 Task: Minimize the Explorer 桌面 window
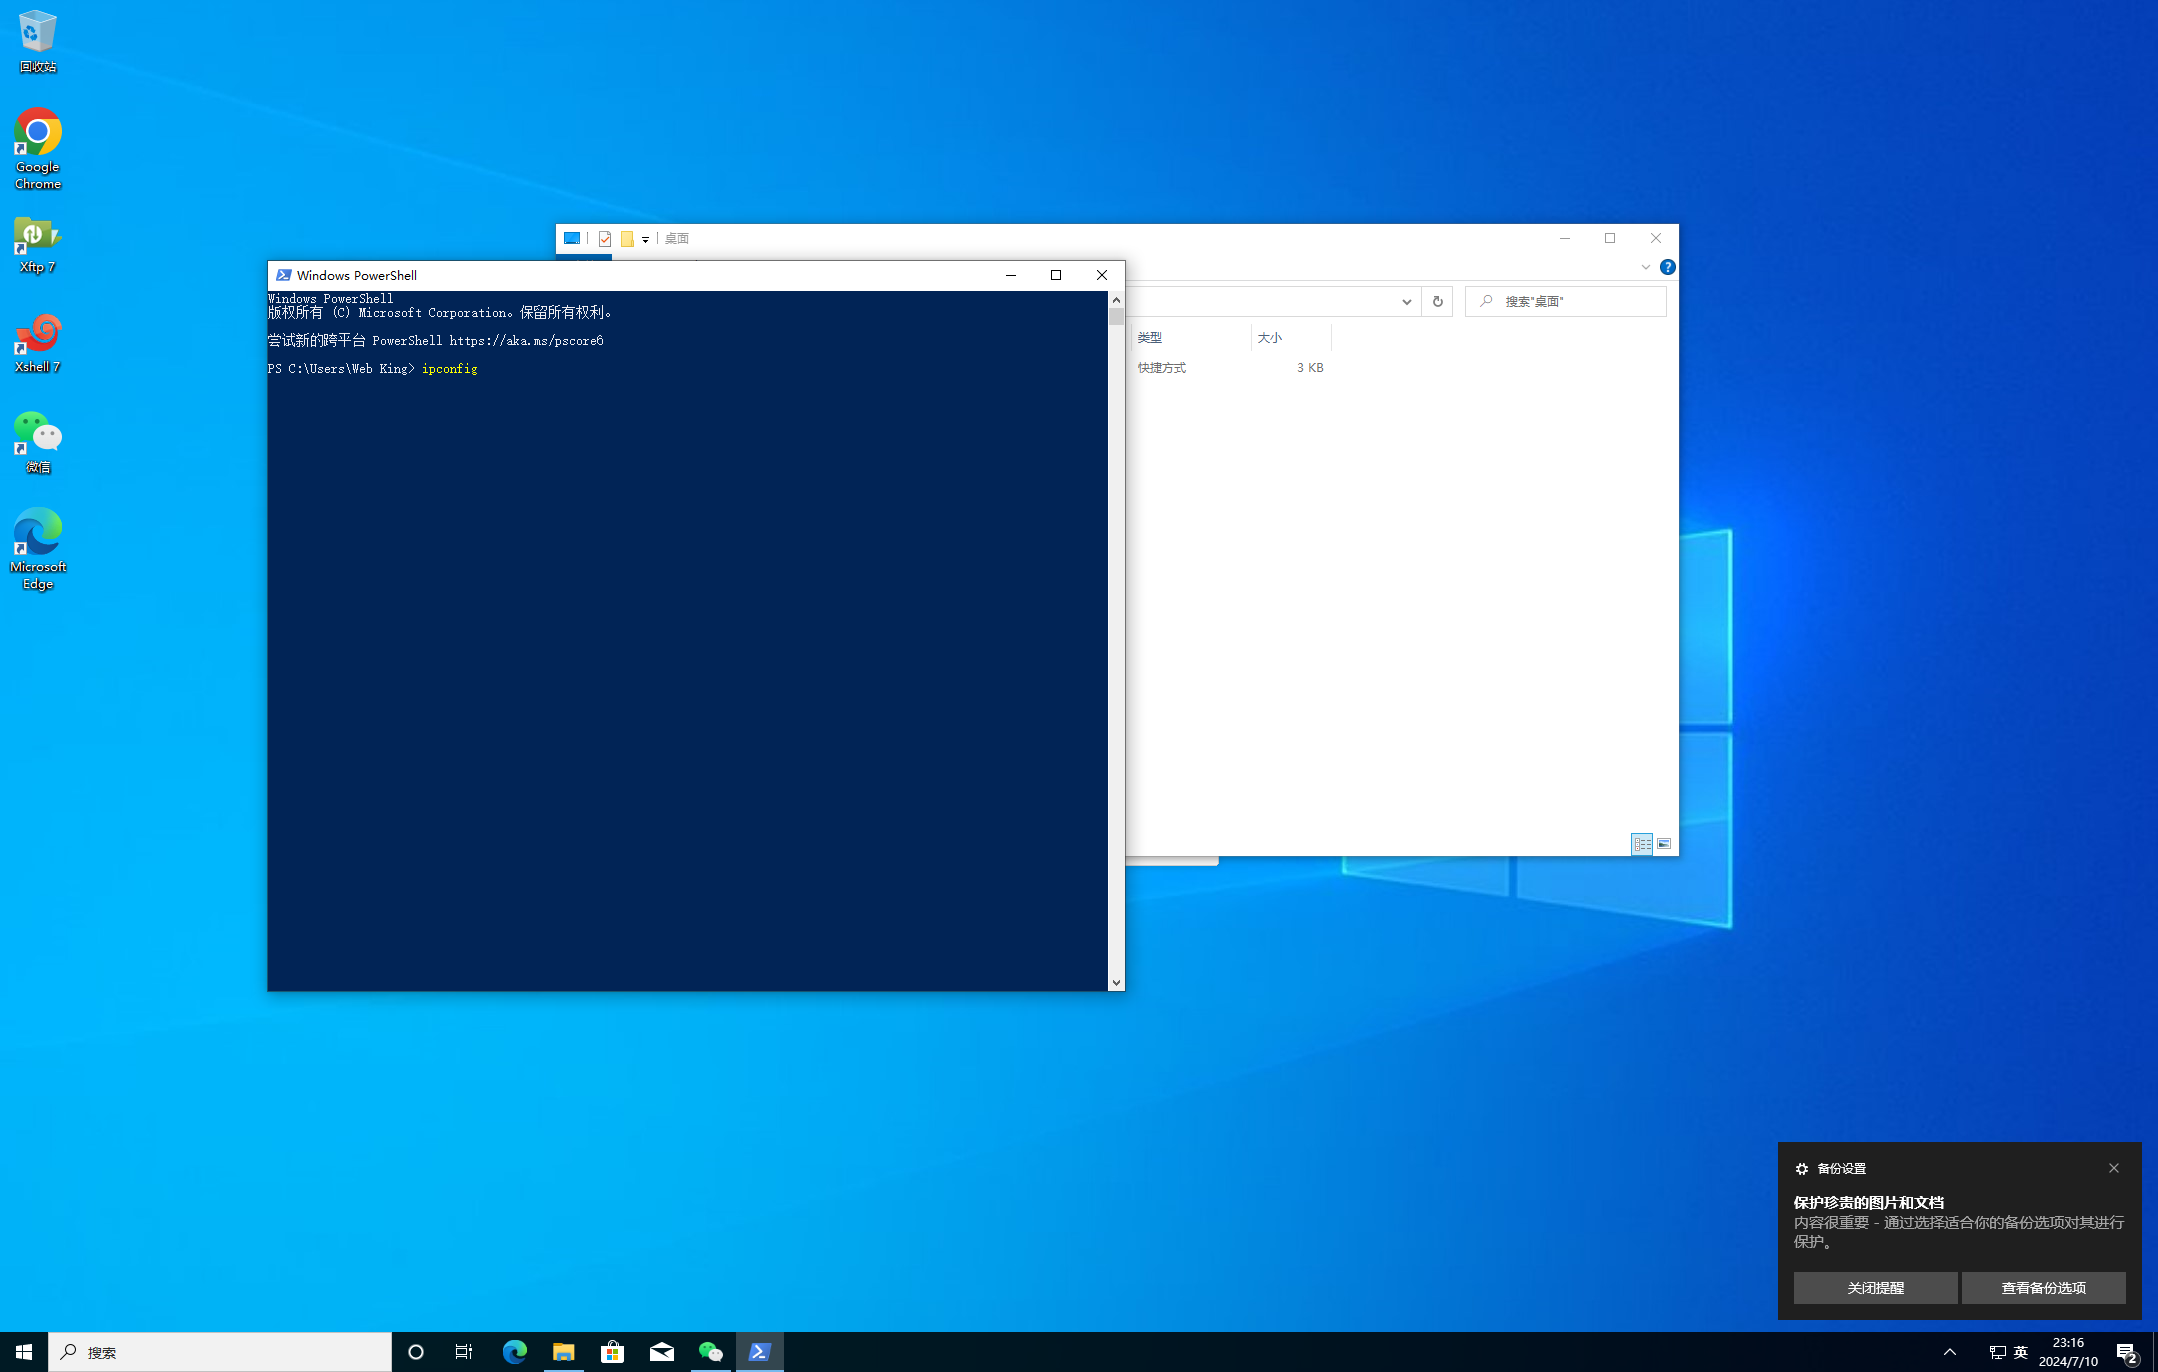tap(1565, 238)
